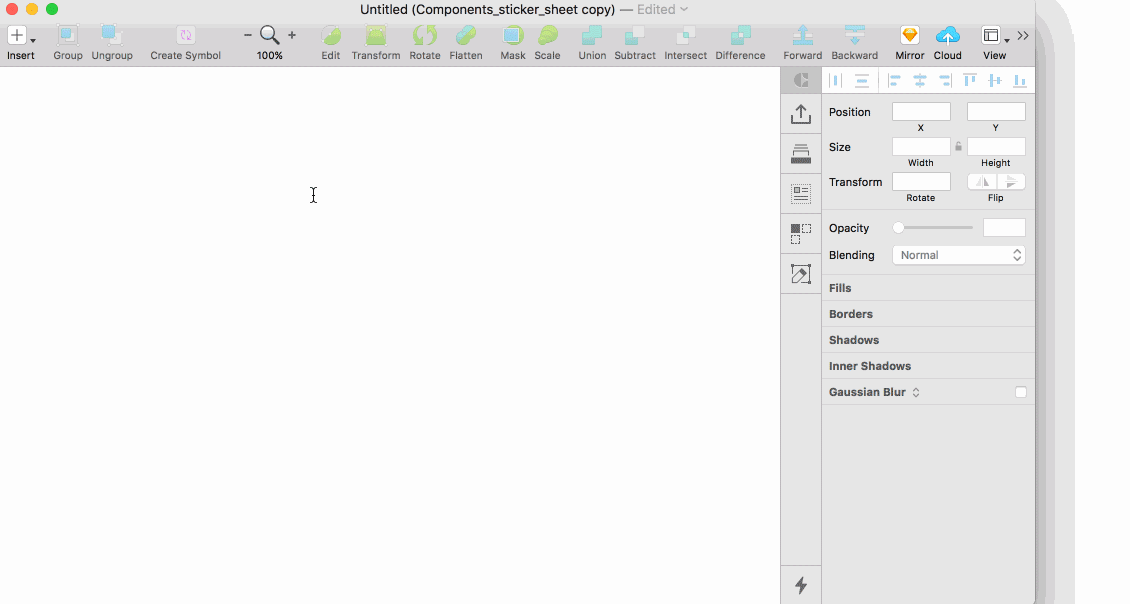Click the export icon in side strip
Viewport: 1130px width, 604px height.
click(x=800, y=114)
